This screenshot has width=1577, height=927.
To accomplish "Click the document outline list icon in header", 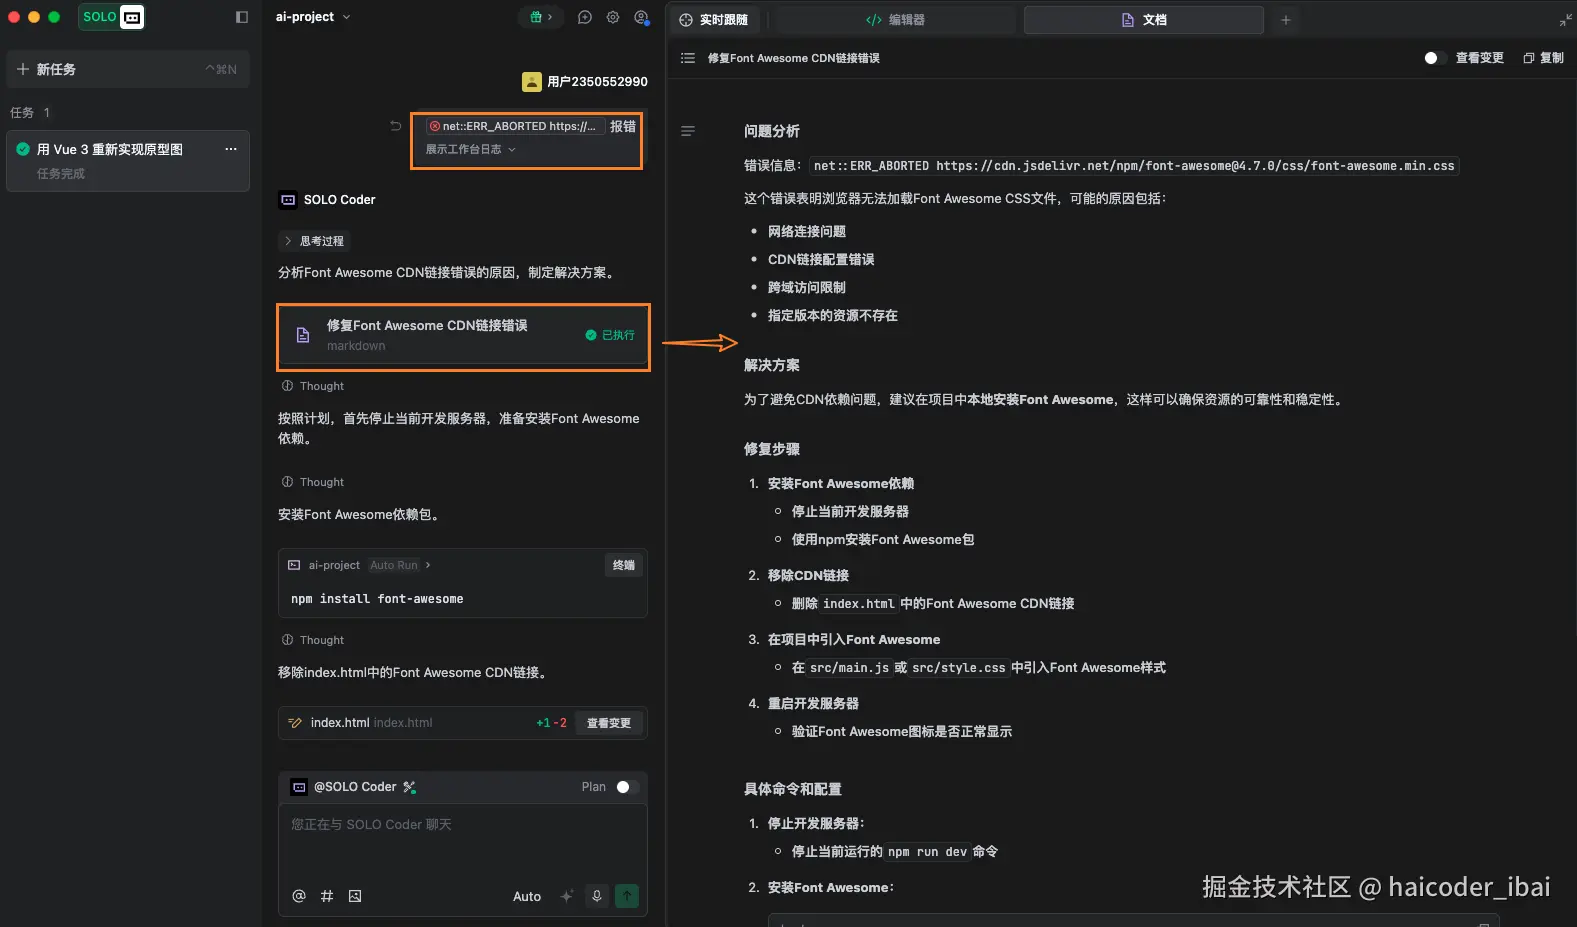I will [688, 58].
